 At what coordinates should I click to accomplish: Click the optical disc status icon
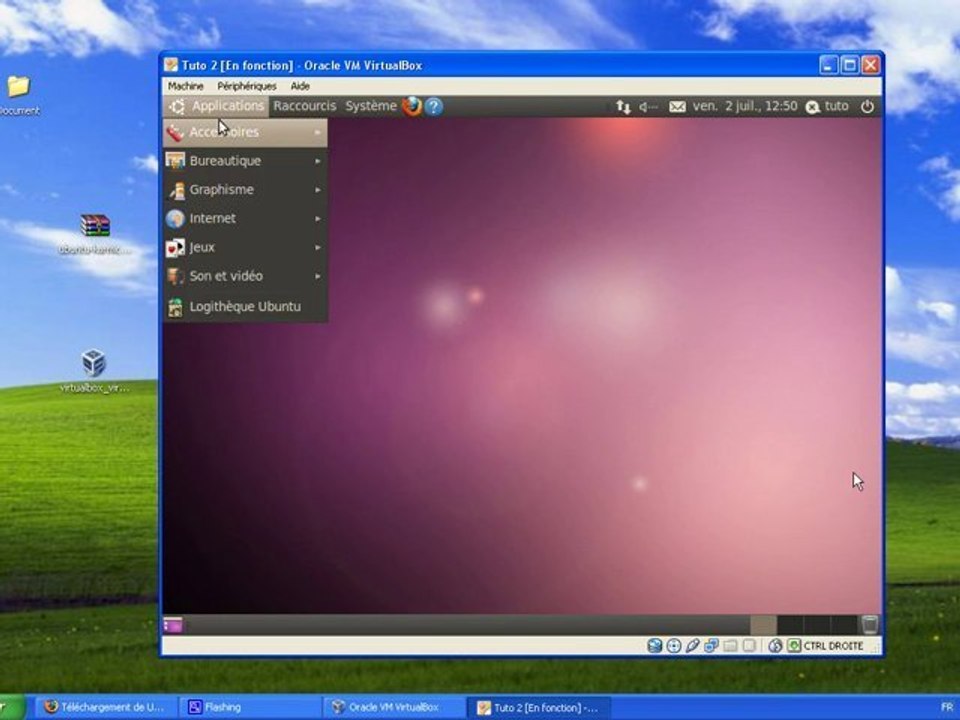(x=673, y=645)
